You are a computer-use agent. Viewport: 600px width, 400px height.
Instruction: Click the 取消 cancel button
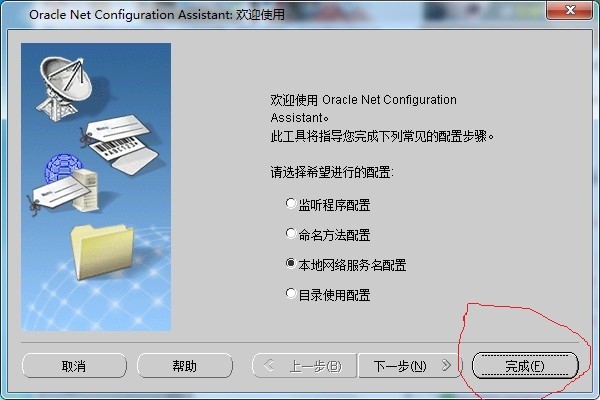click(x=74, y=366)
